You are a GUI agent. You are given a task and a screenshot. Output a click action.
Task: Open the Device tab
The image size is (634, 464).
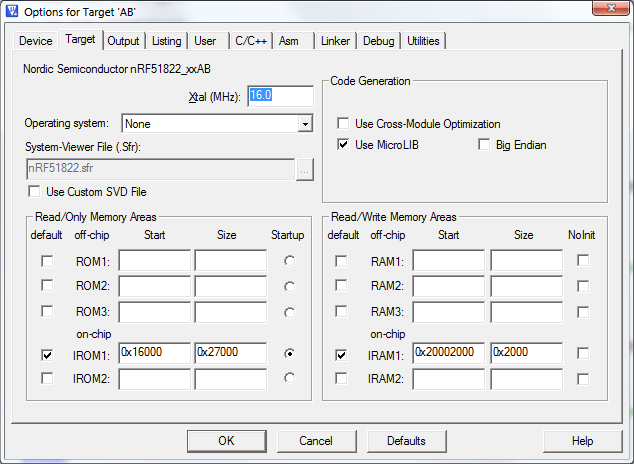pos(35,41)
